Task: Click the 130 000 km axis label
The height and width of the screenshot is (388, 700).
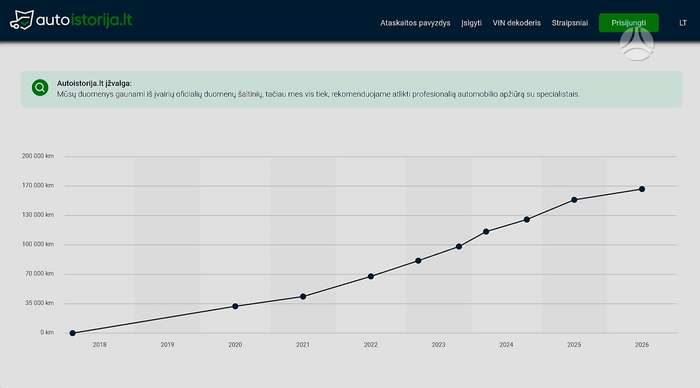Action: click(38, 215)
